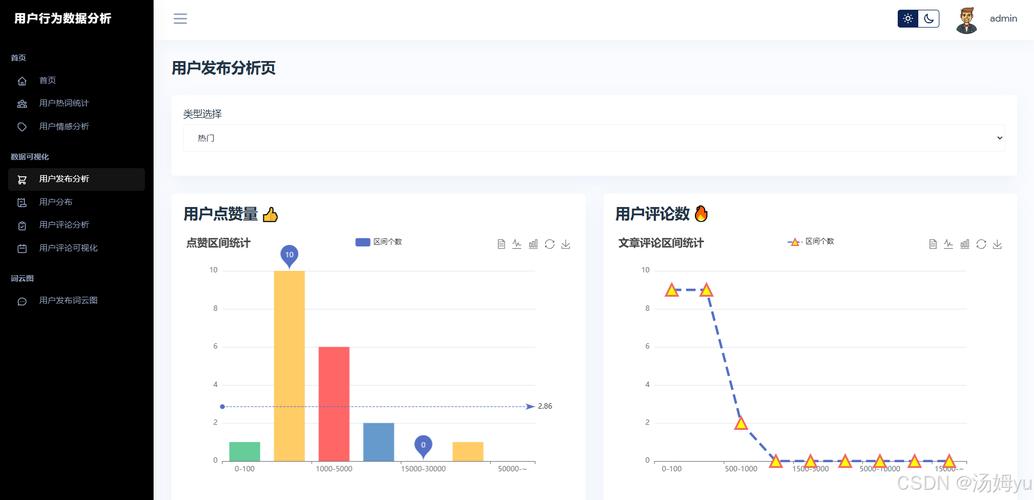The width and height of the screenshot is (1034, 500).
Task: Click the 点赞区间统计 chart title
Action: click(218, 243)
